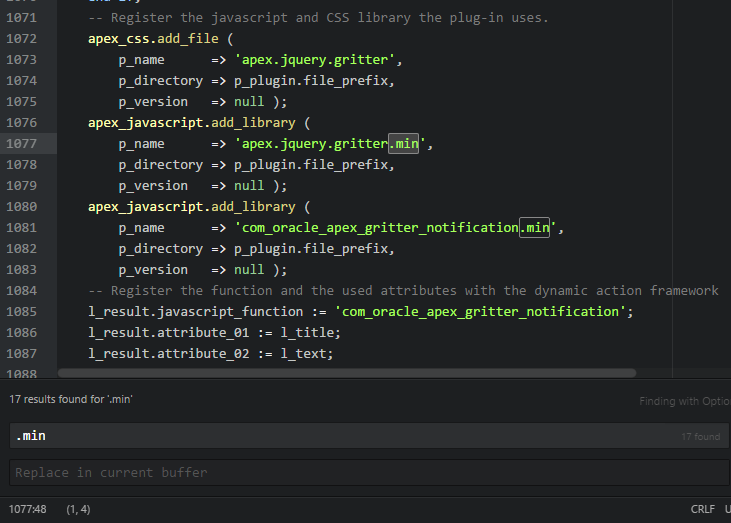Click 'l_result.javascript_function' on line 1085

click(195, 311)
